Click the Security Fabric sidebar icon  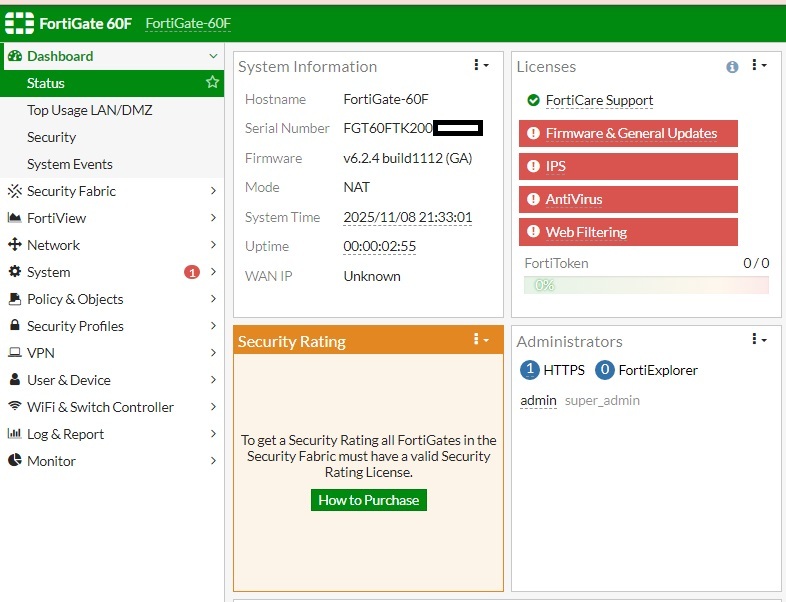[15, 191]
